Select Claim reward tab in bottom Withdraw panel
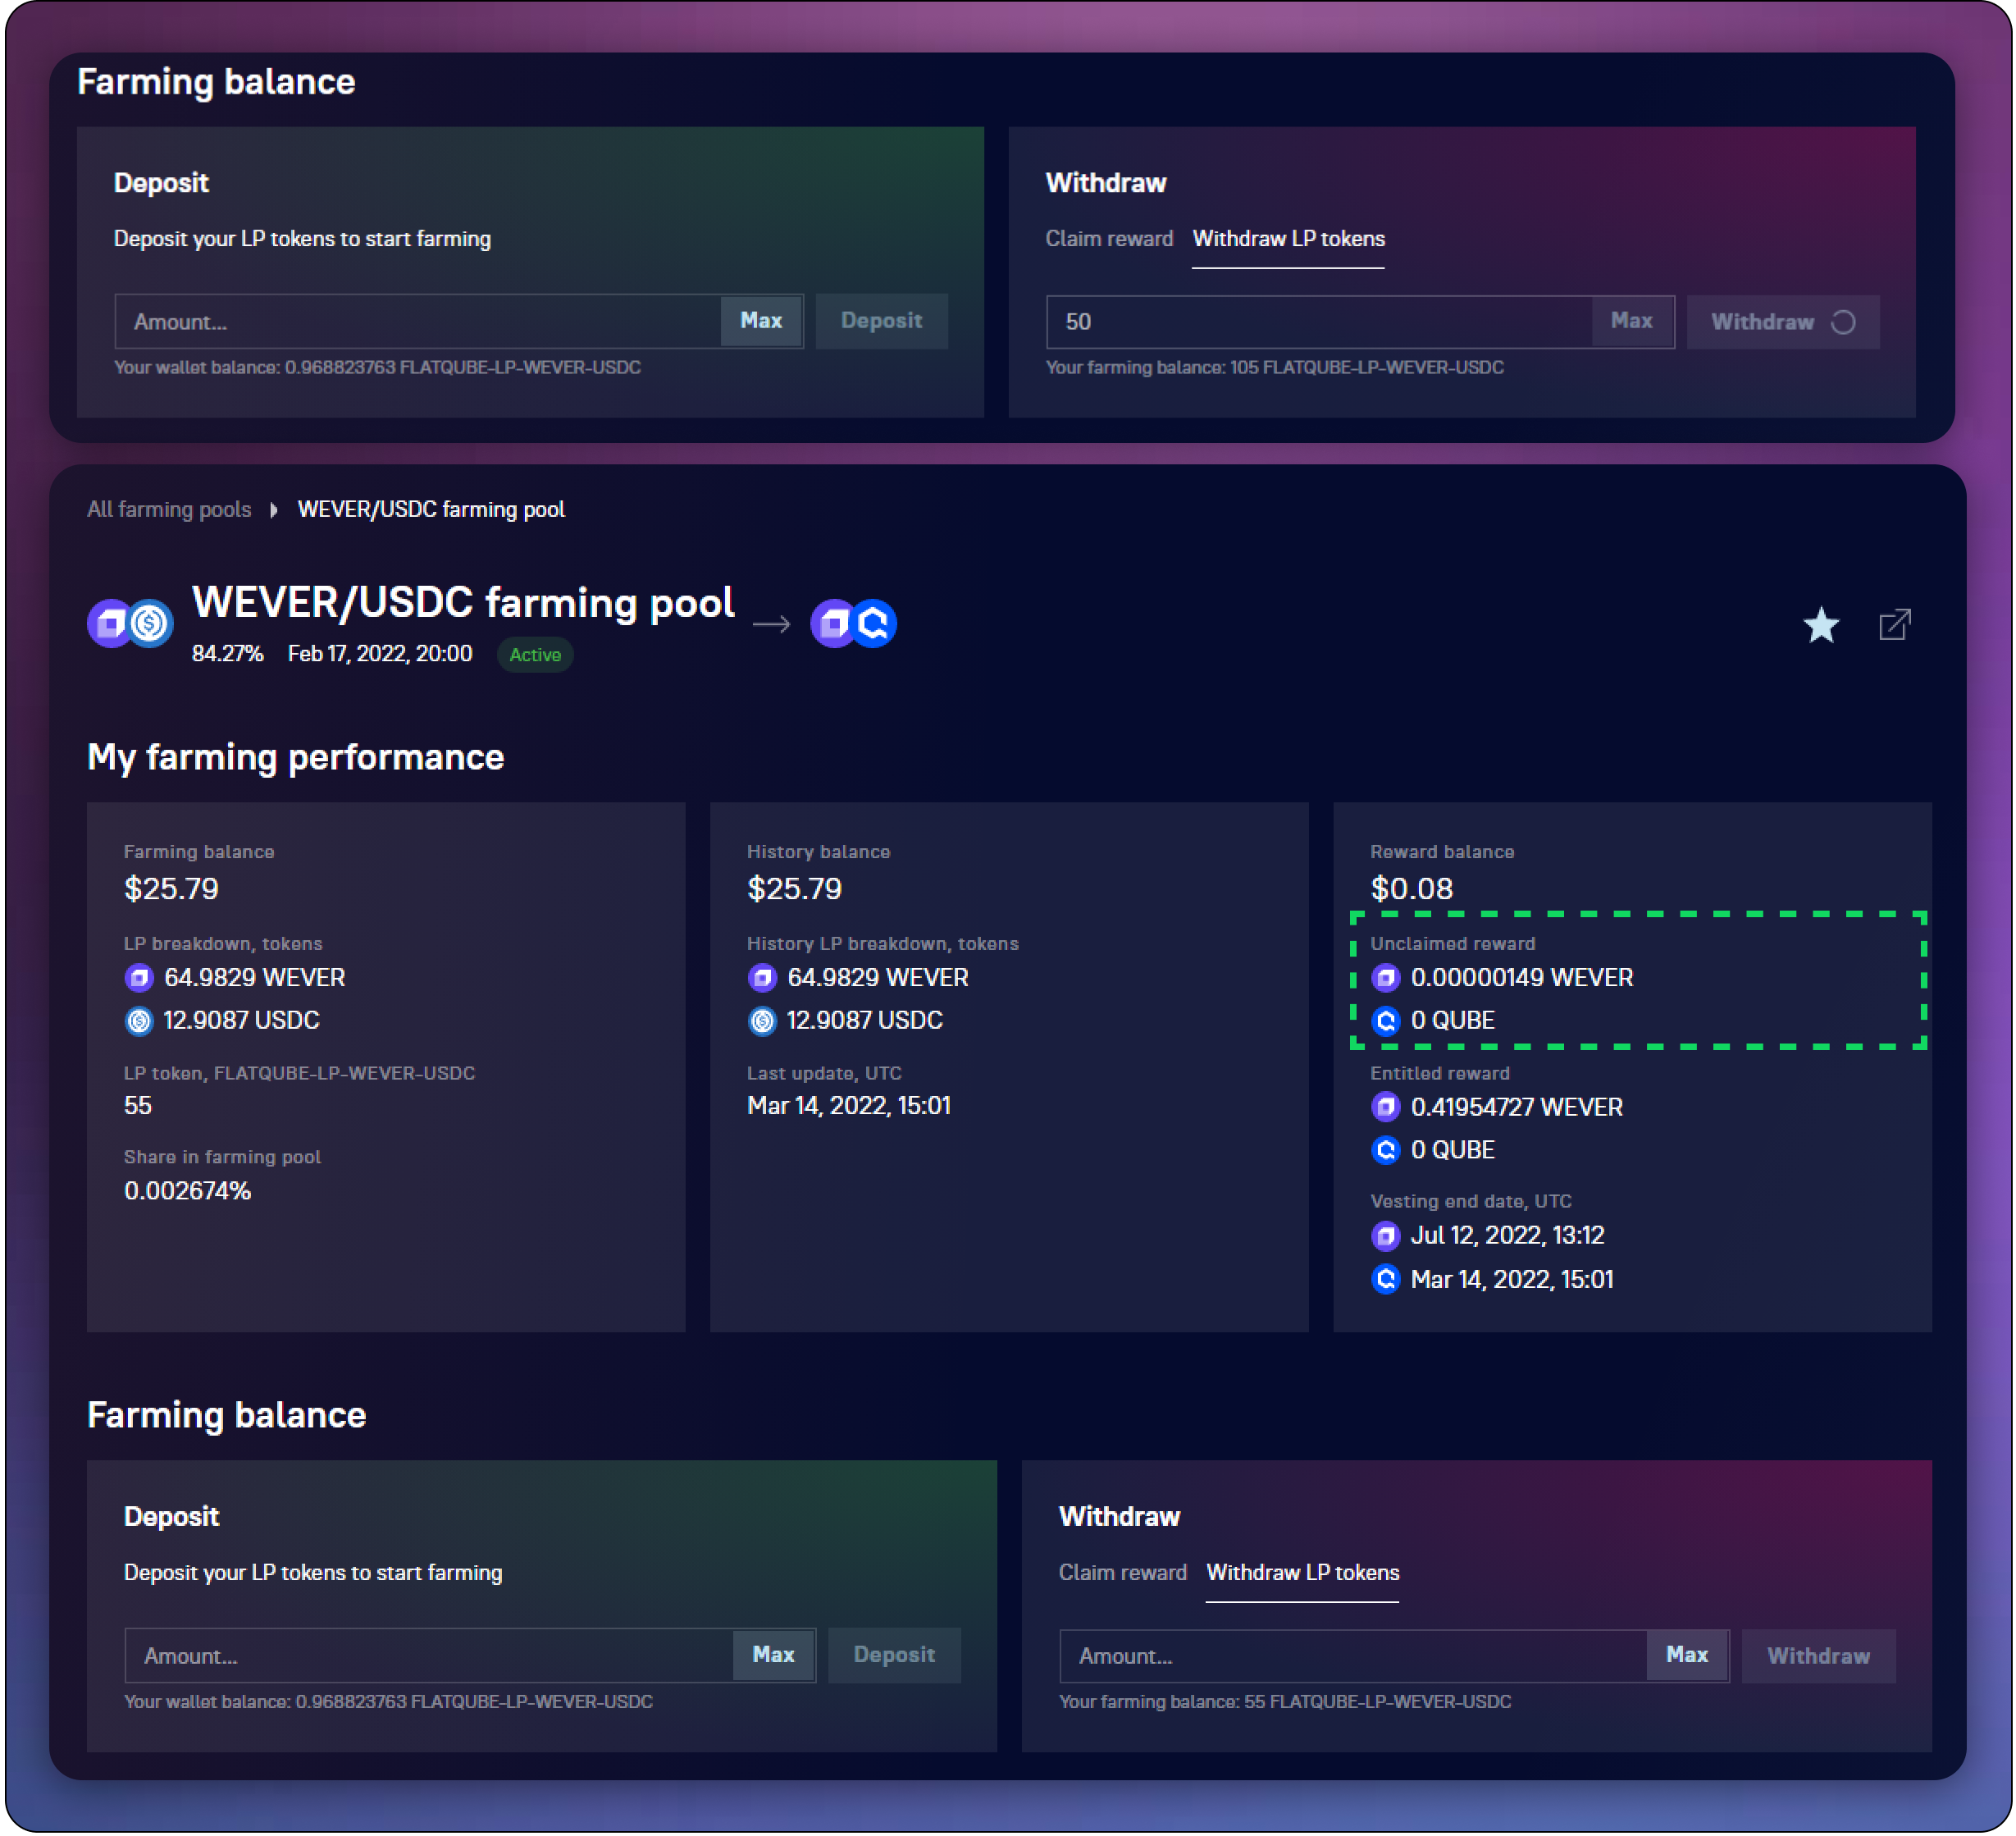2016x1836 pixels. [1122, 1572]
